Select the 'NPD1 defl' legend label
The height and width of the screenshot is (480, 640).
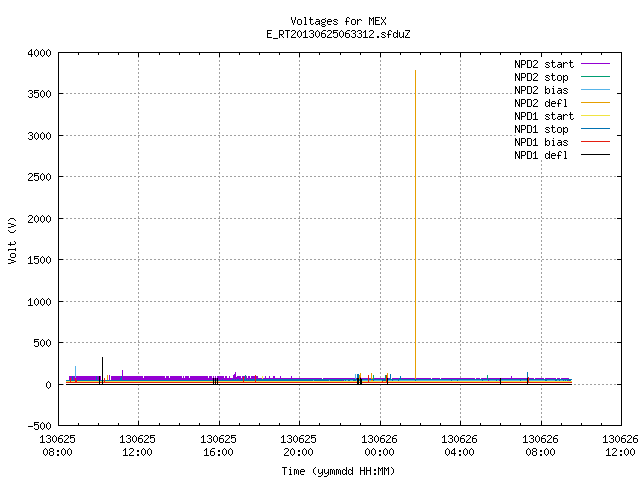[541, 156]
